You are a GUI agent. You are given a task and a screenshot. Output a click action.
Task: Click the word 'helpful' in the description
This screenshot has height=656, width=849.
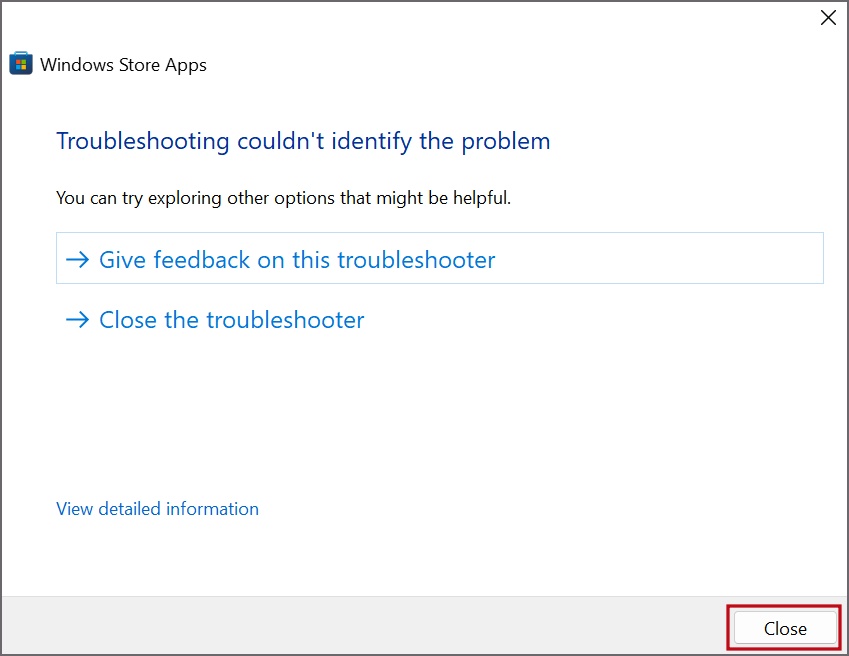481,198
